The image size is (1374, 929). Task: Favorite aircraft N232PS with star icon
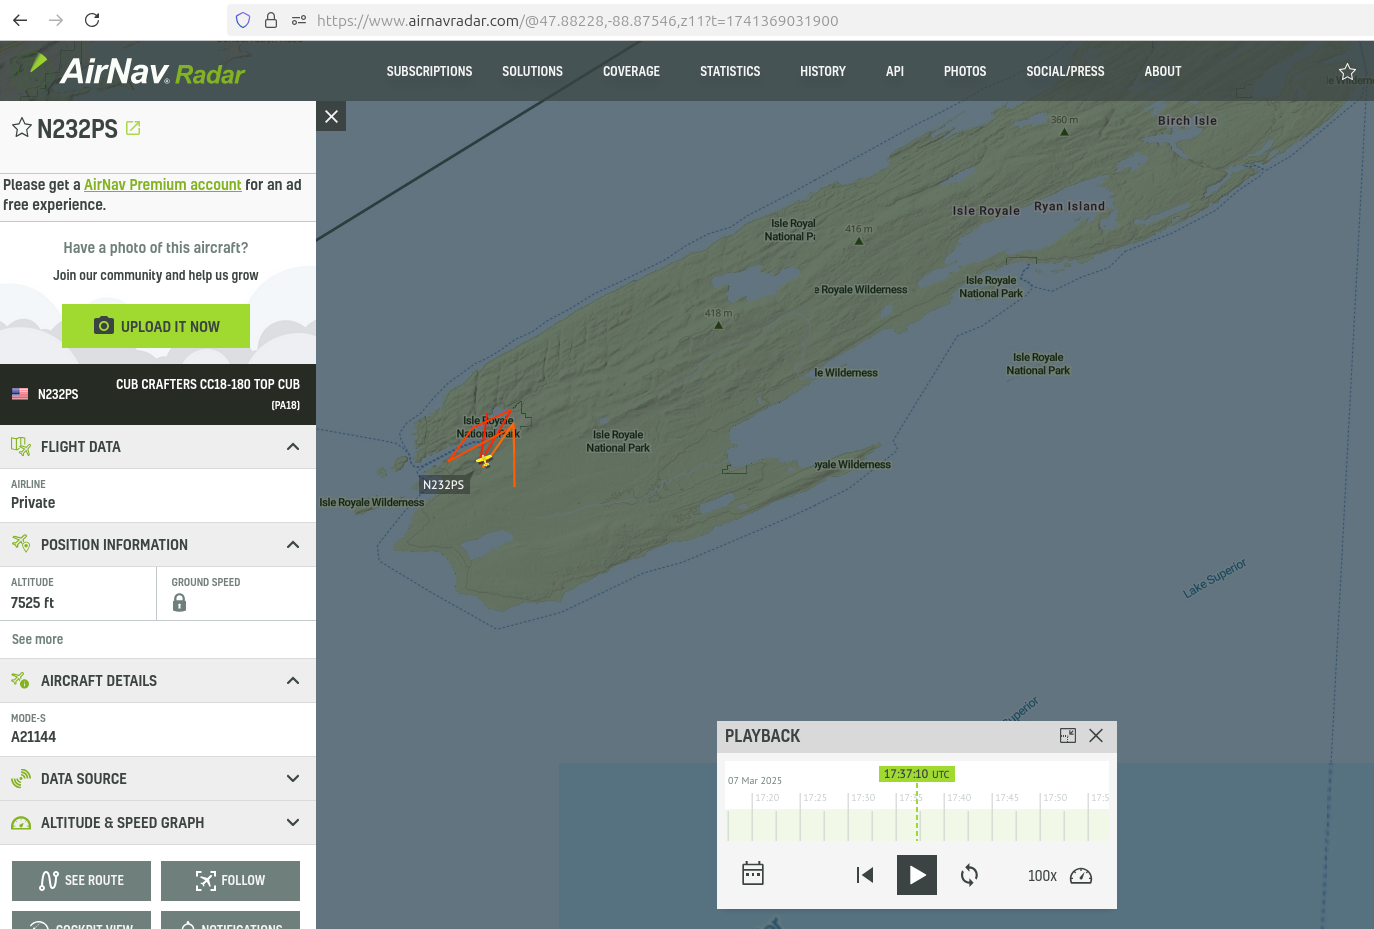[x=21, y=128]
